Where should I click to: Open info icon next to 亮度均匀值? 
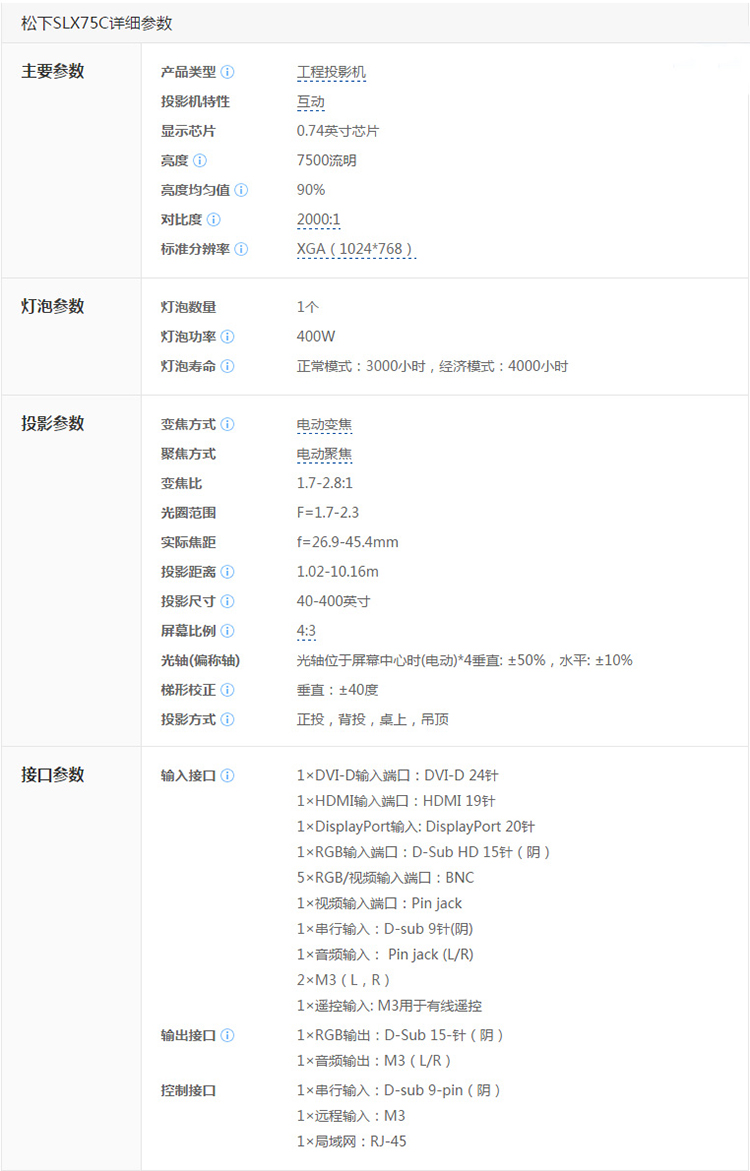(x=241, y=190)
